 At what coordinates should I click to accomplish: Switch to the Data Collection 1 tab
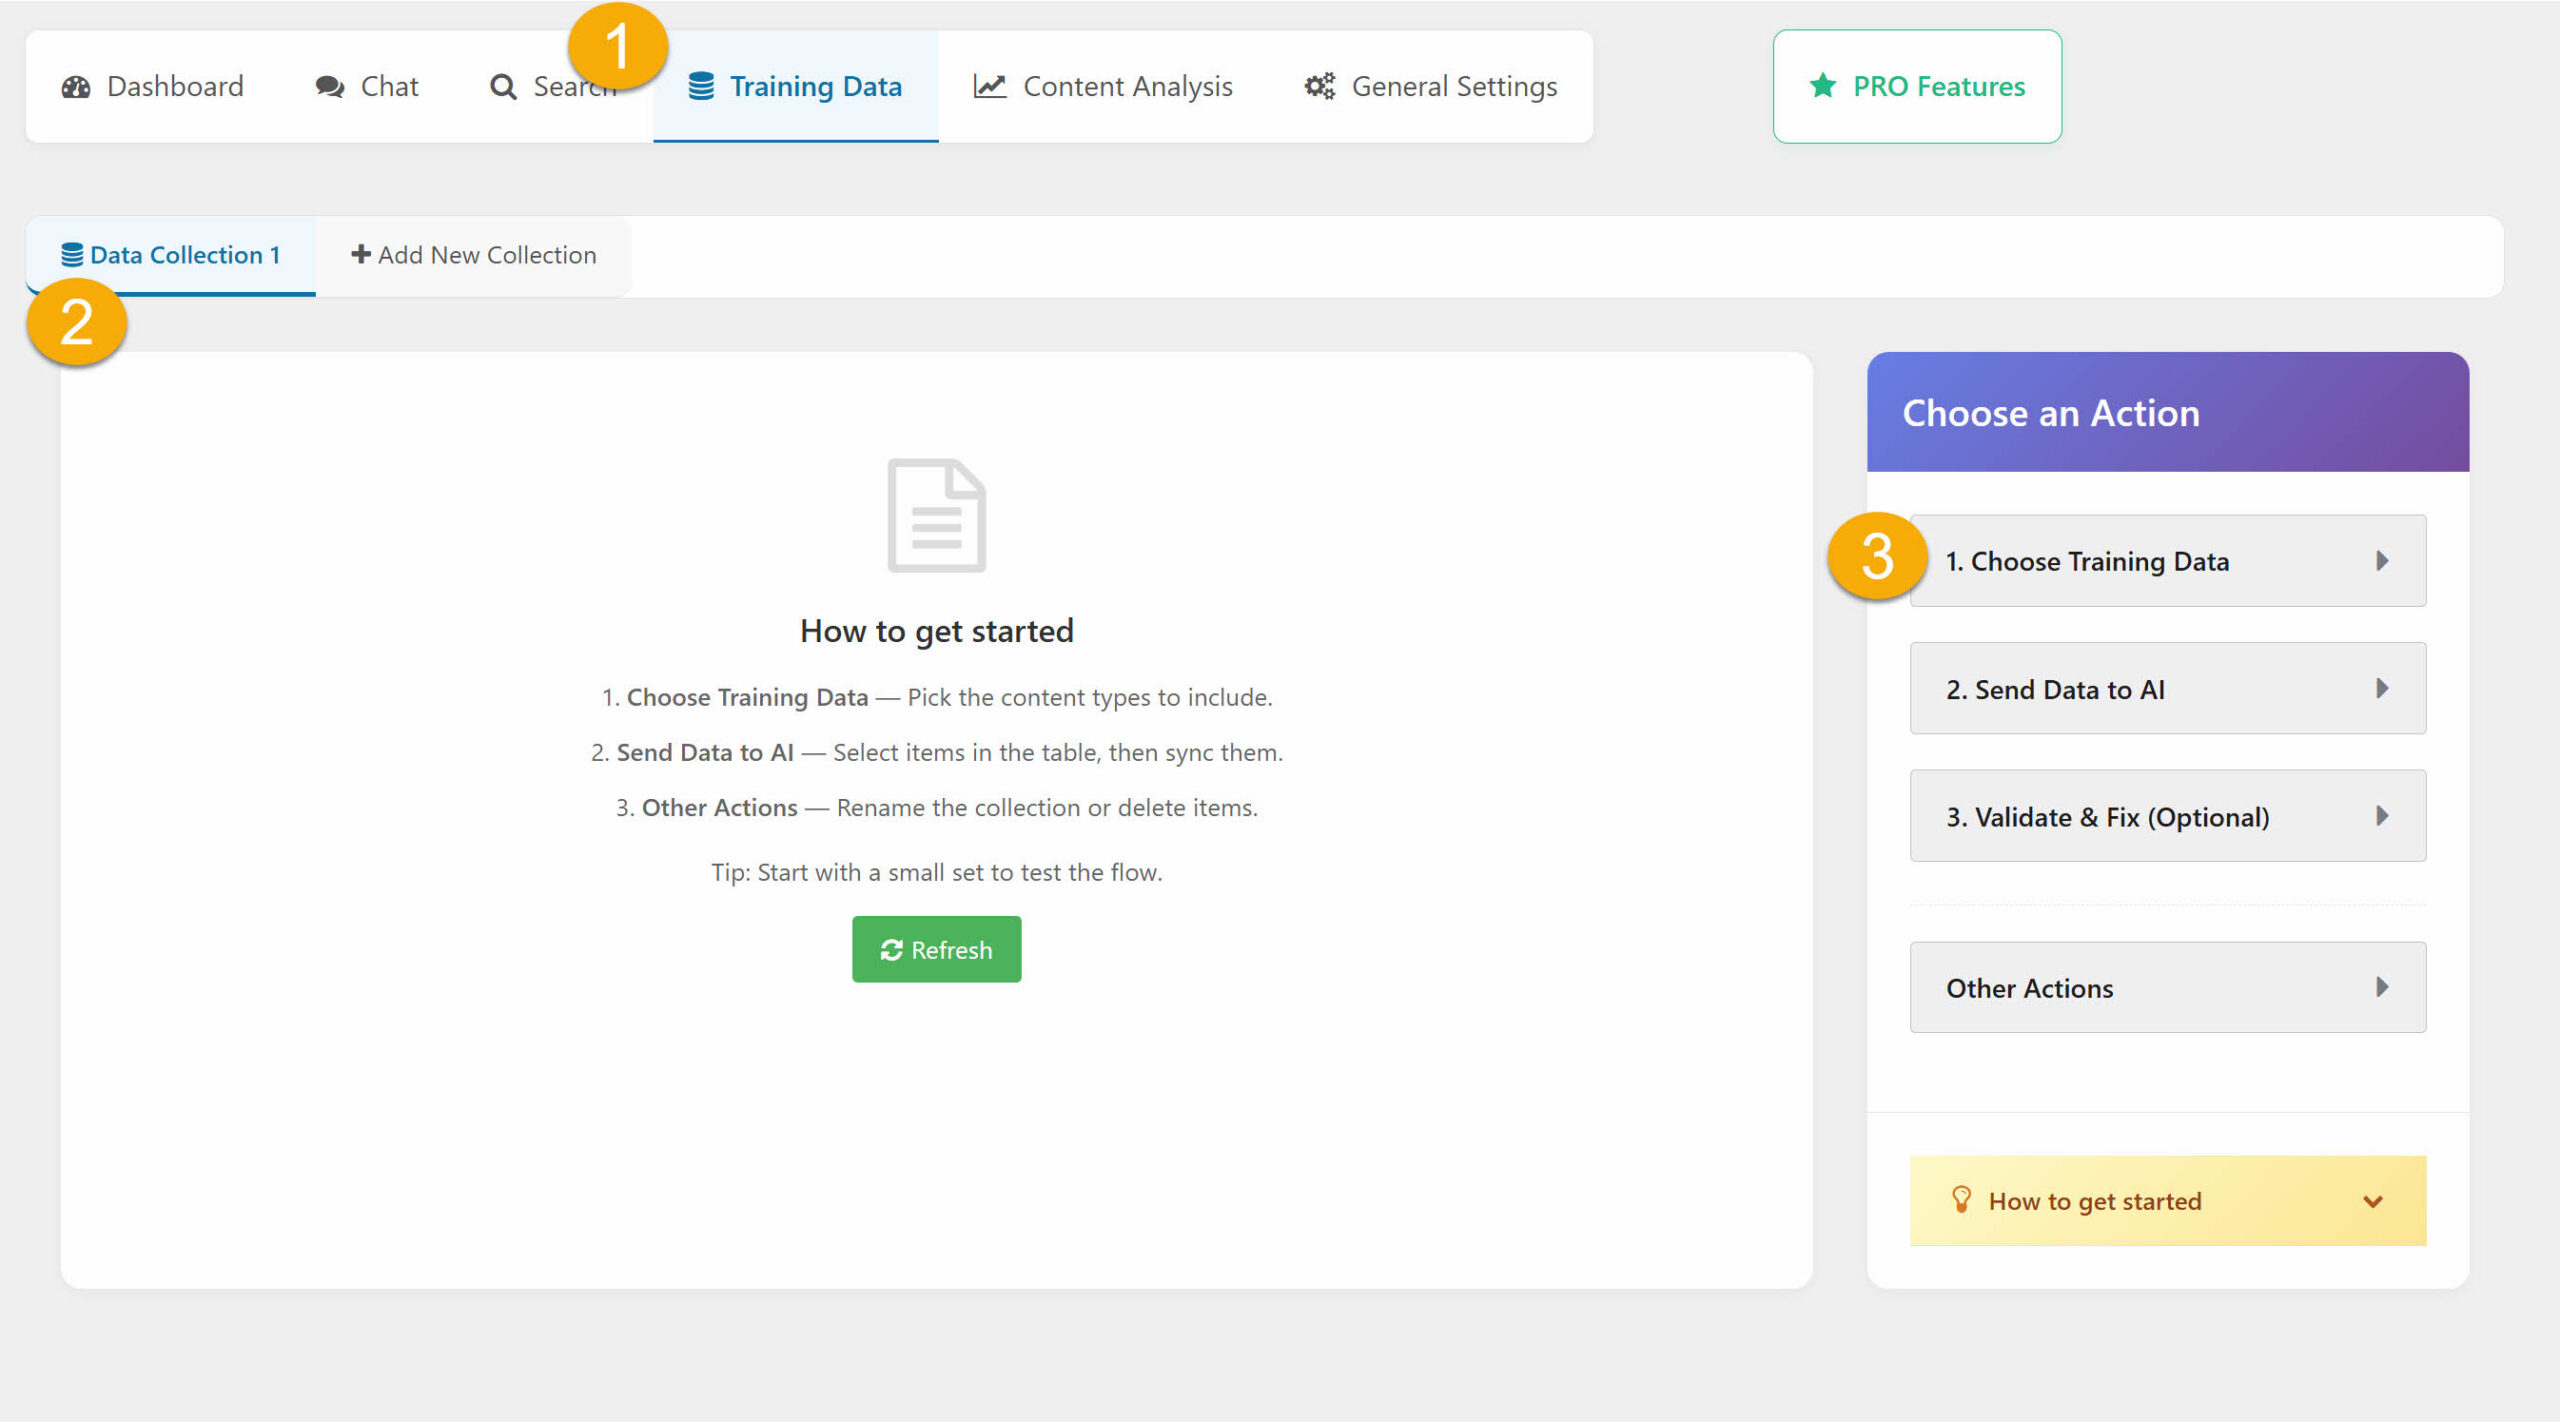point(171,256)
